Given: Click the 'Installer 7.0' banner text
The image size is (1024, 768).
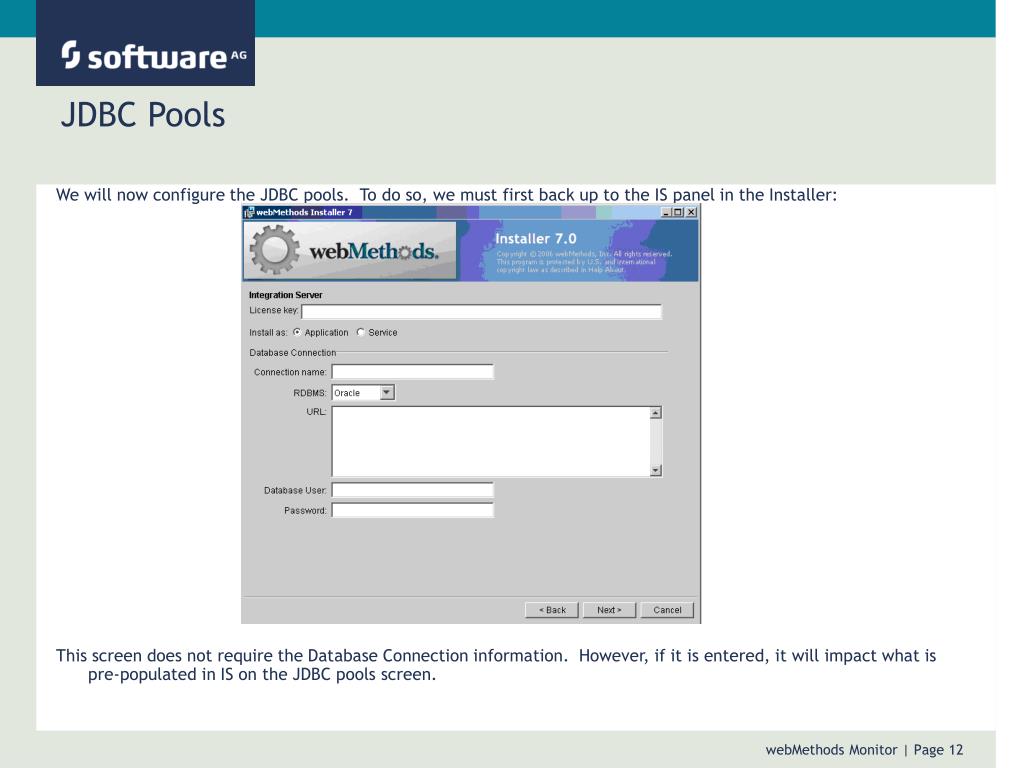Looking at the screenshot, I should 536,239.
